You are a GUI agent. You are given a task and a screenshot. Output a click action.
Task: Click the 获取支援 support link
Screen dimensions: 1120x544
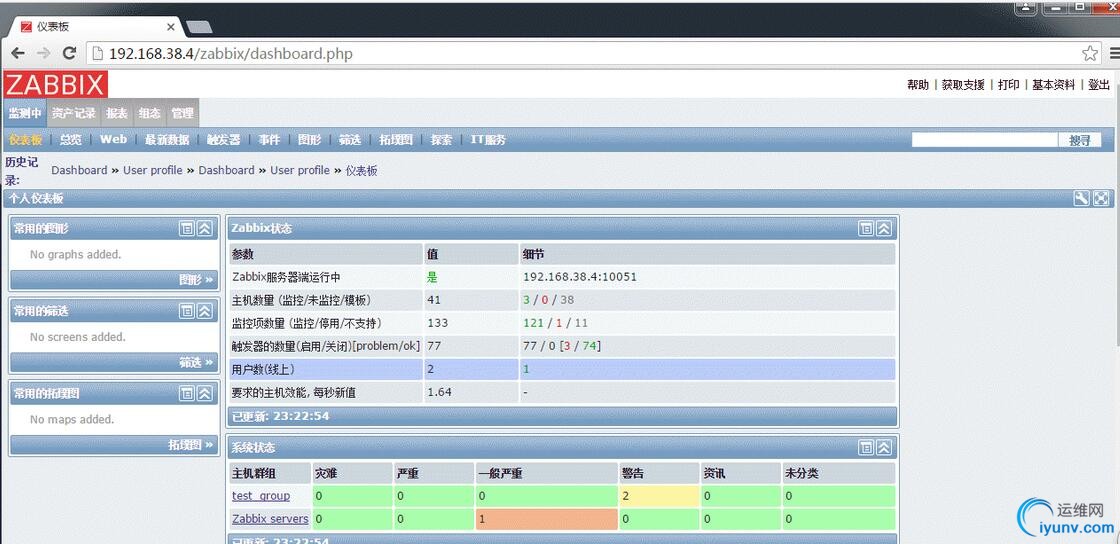click(963, 84)
